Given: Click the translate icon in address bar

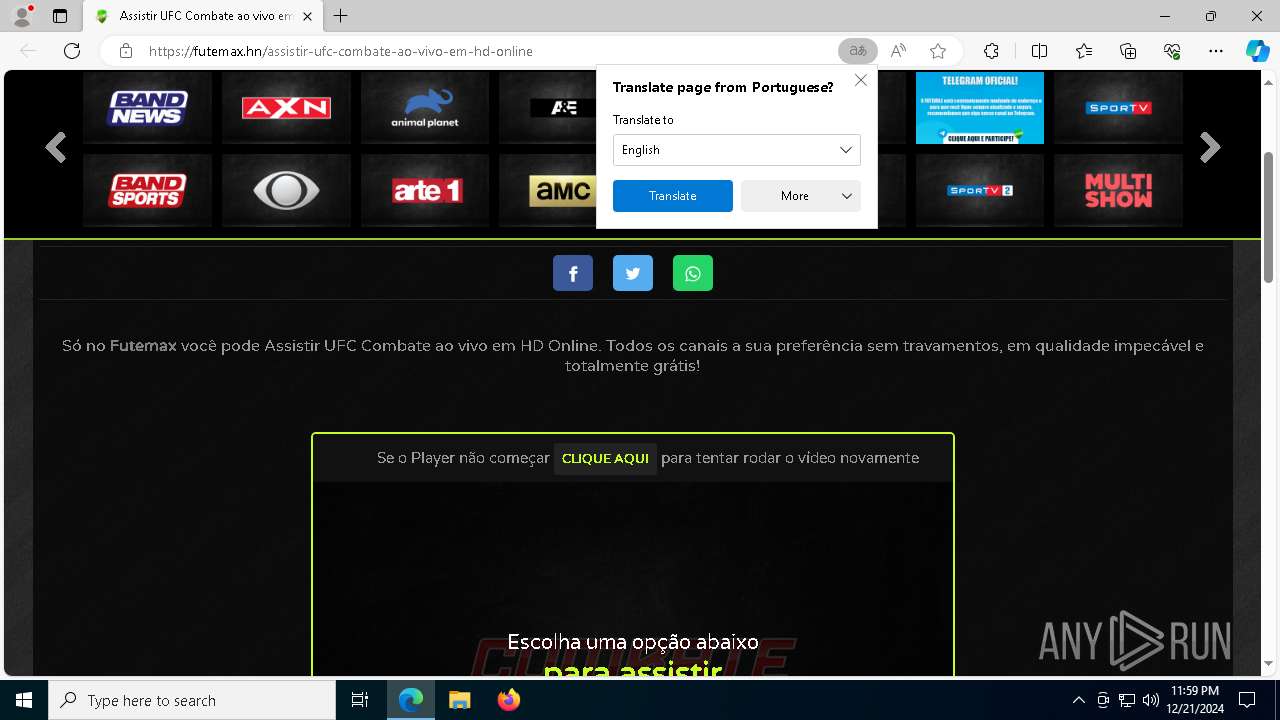Looking at the screenshot, I should click(x=858, y=51).
